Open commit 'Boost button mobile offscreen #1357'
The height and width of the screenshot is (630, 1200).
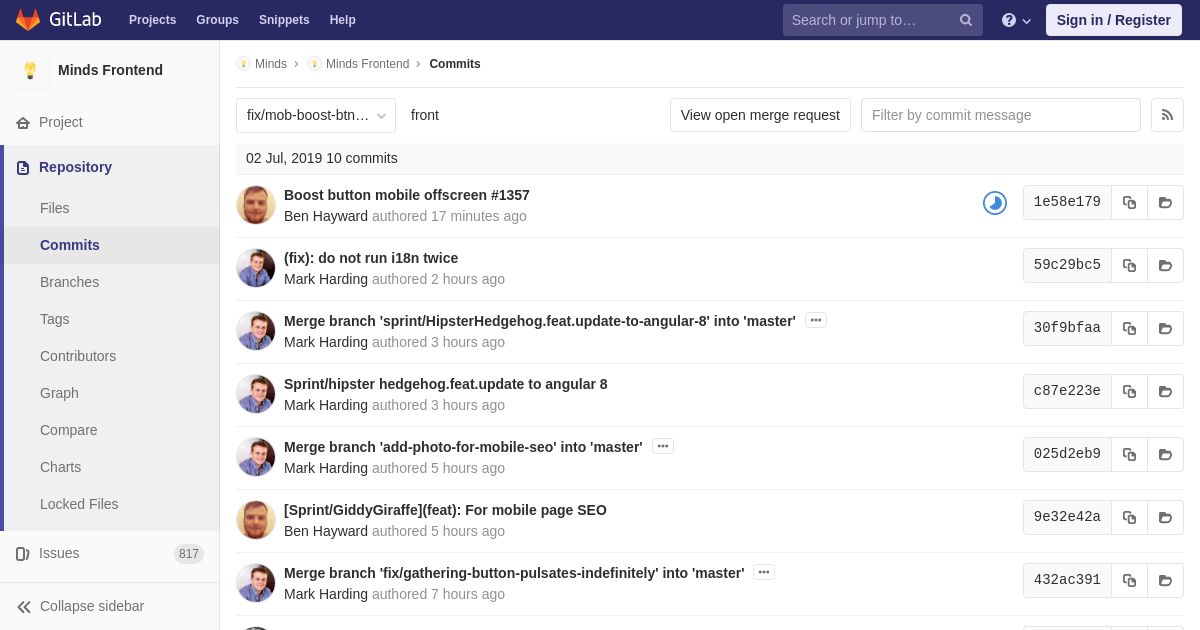pos(407,195)
